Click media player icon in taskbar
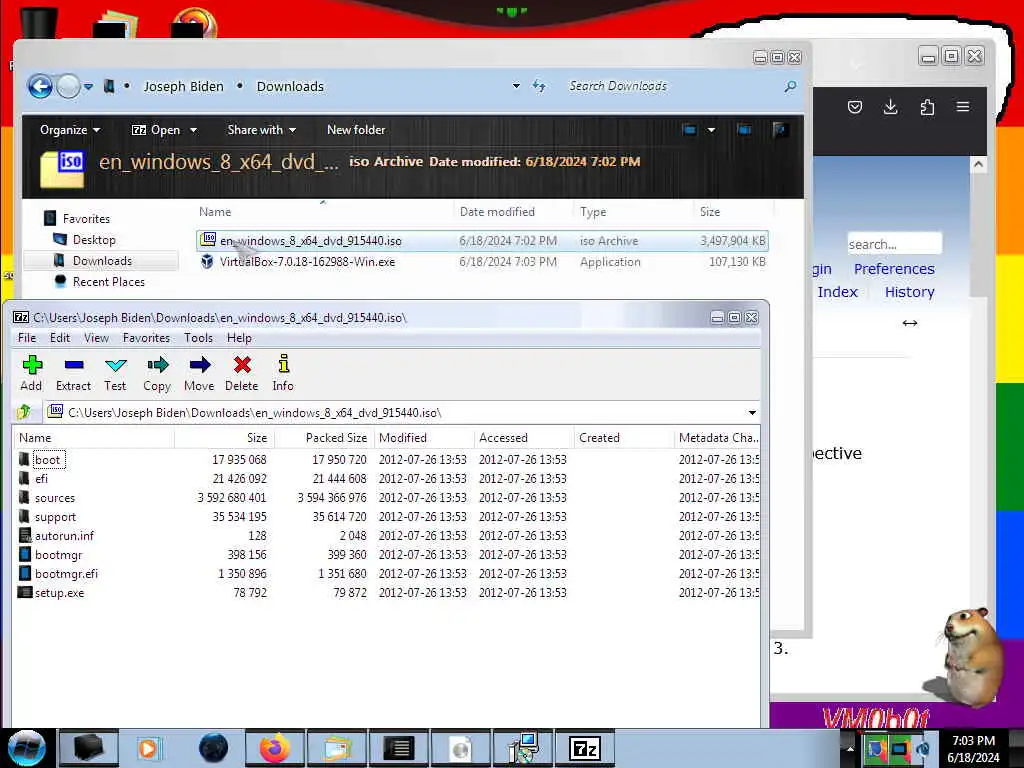This screenshot has height=768, width=1024. 149,748
